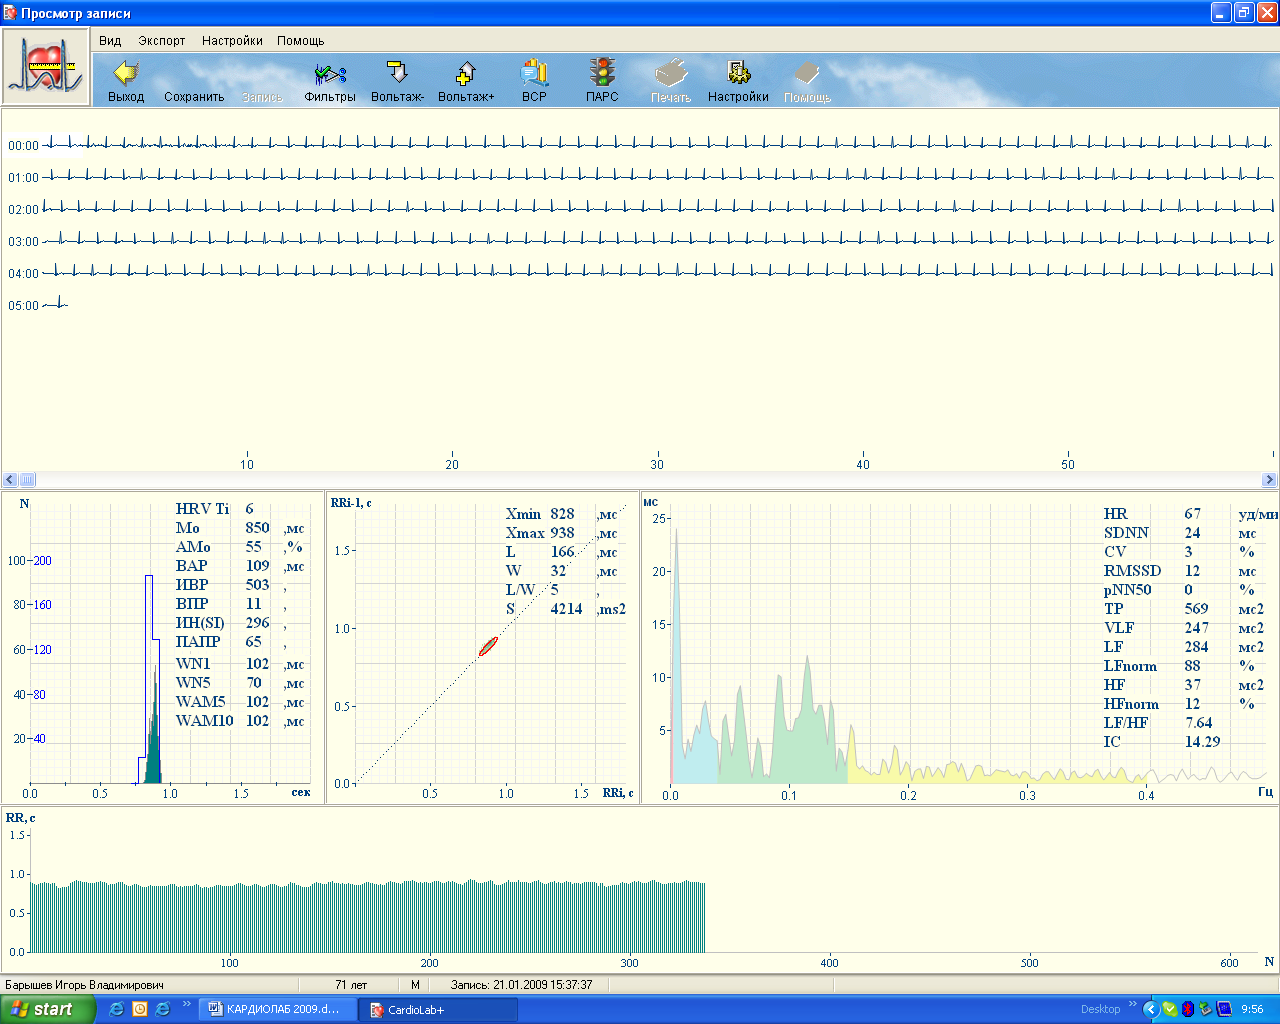Decrease voltage with Вольтаж- icon

point(397,74)
